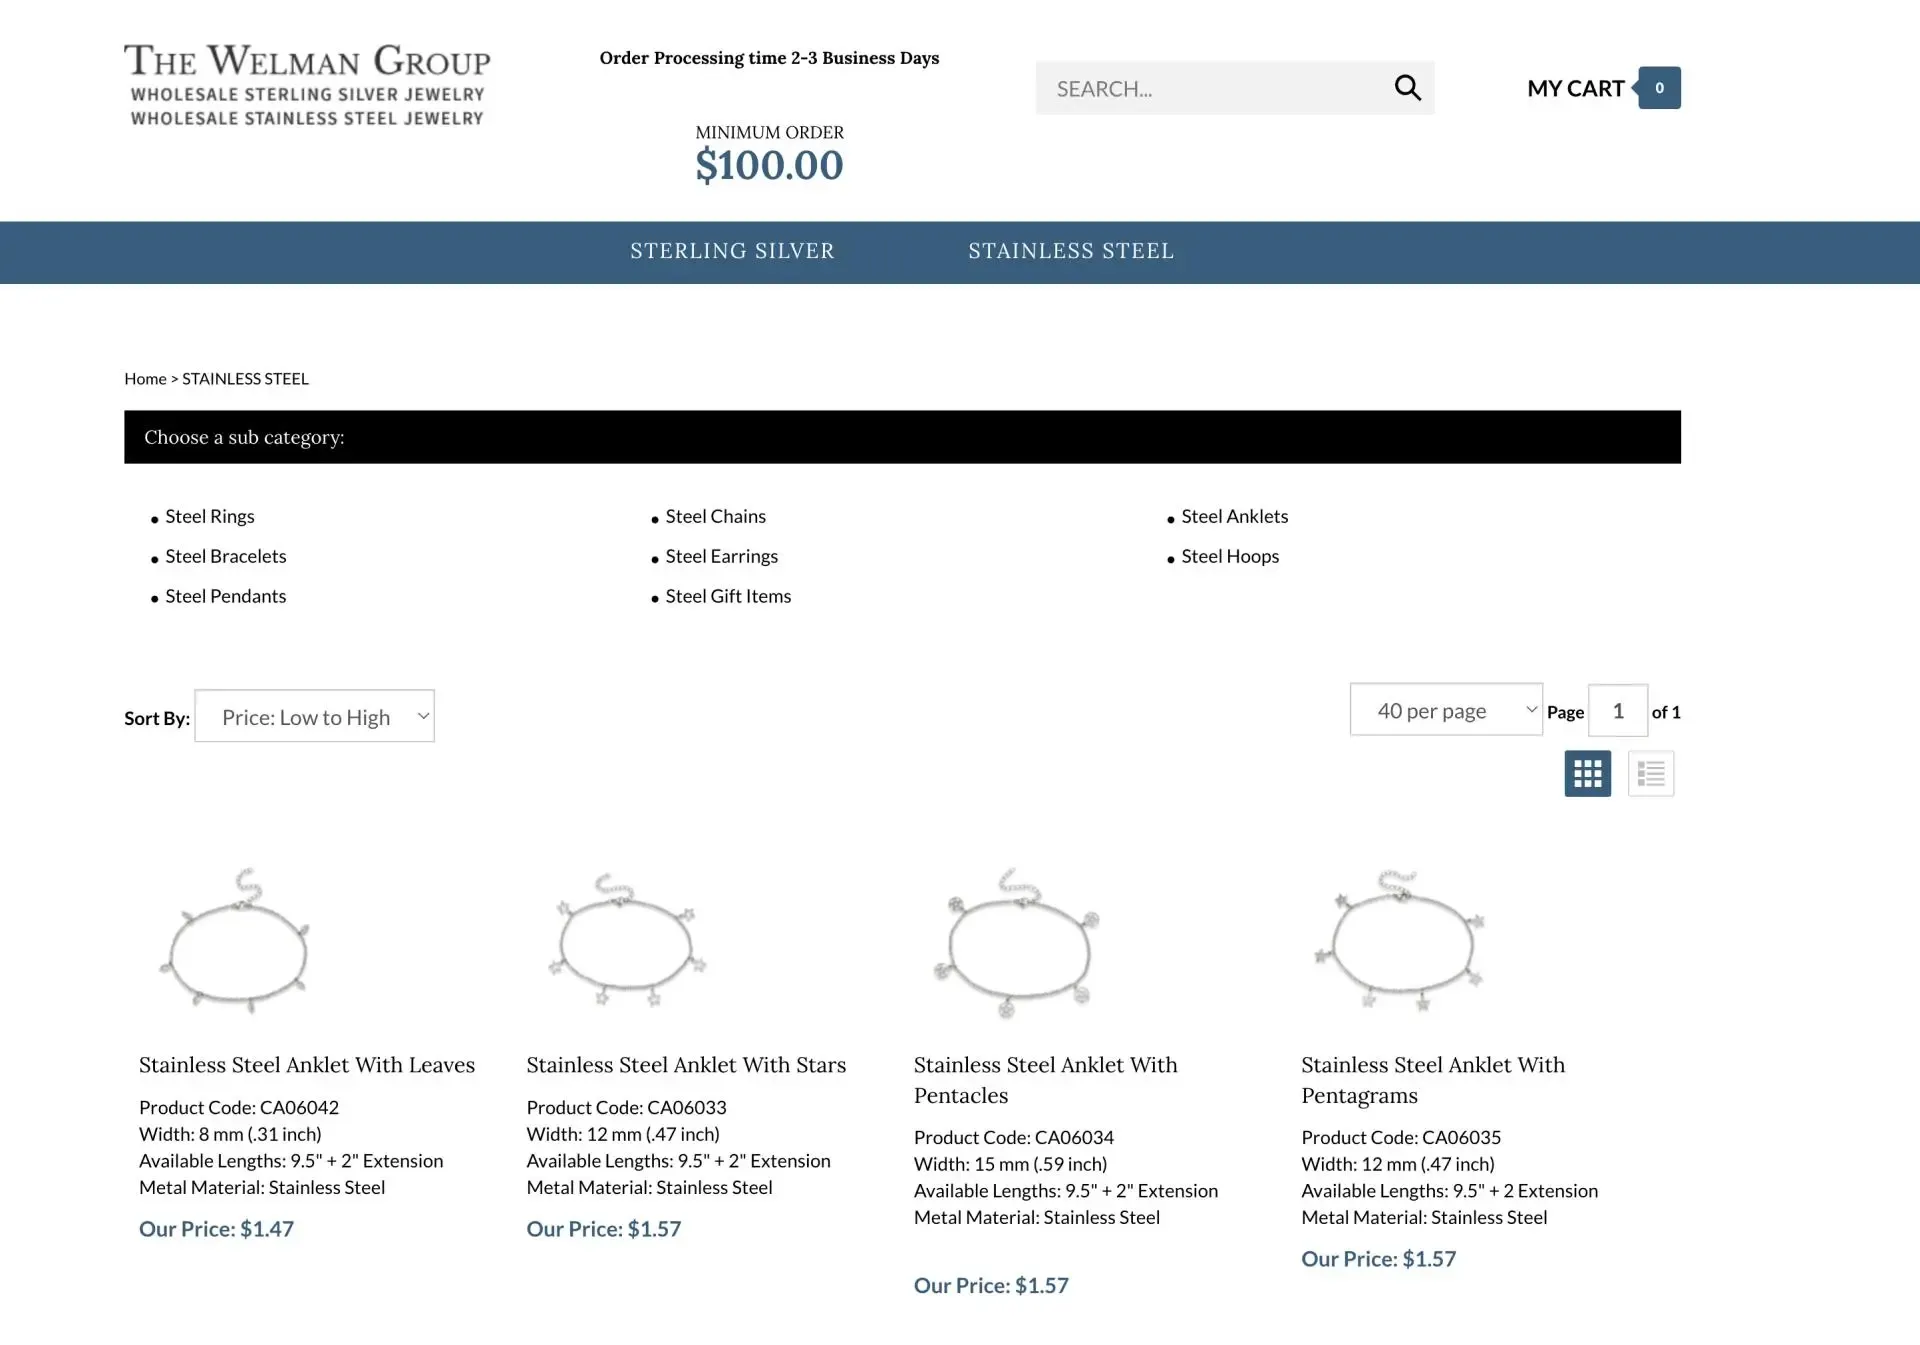Click the Home breadcrumb link

coord(145,379)
